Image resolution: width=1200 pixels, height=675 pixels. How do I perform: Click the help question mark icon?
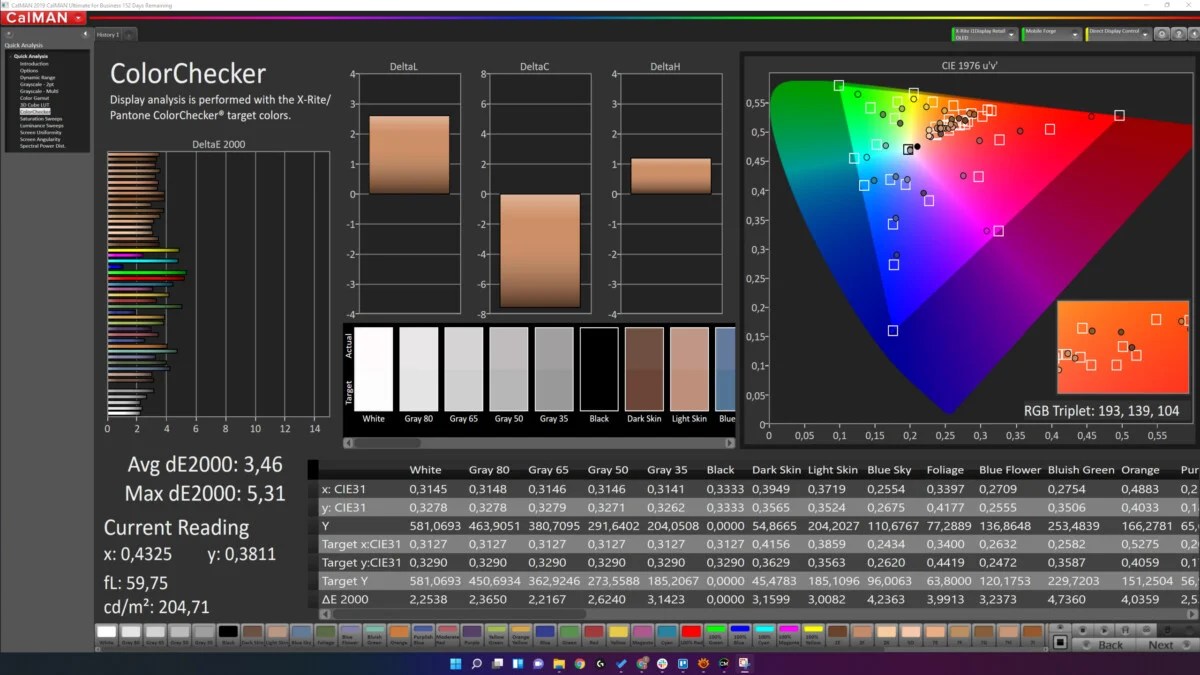click(1178, 34)
